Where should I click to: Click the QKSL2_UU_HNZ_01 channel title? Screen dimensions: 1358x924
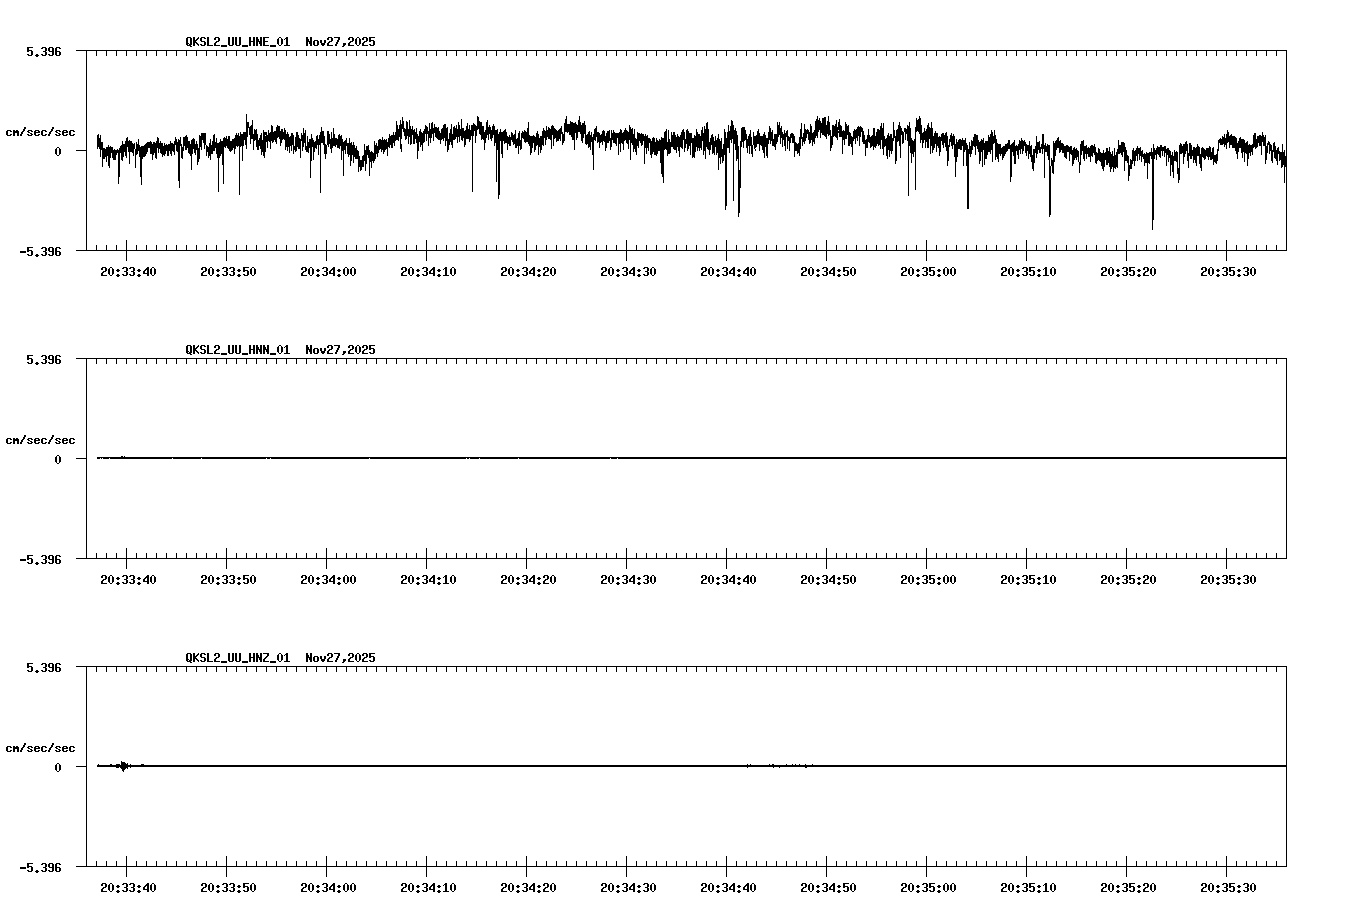coord(235,657)
